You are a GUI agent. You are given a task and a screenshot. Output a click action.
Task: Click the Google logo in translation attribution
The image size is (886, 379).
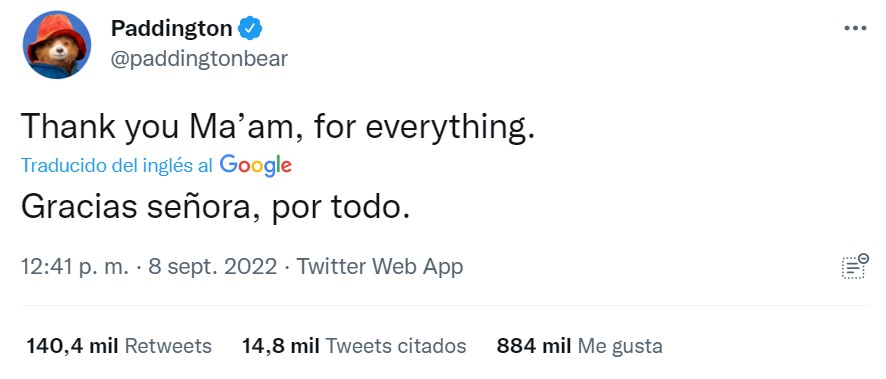click(x=255, y=165)
